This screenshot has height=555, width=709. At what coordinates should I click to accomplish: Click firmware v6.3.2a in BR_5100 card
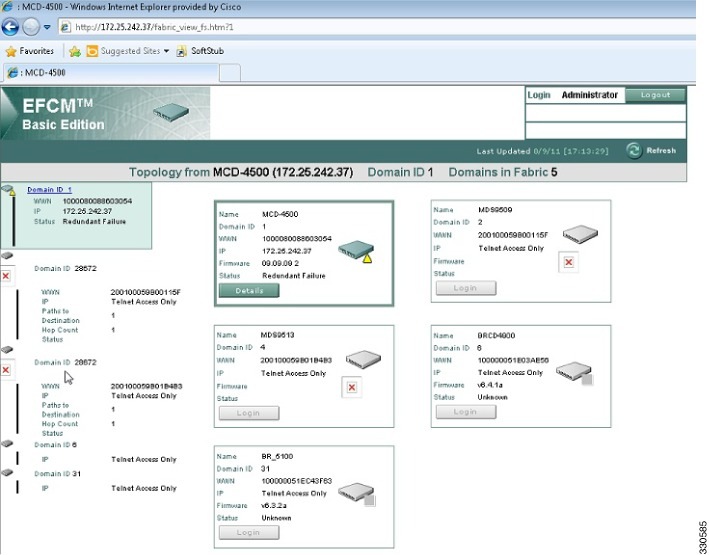pyautogui.click(x=274, y=506)
